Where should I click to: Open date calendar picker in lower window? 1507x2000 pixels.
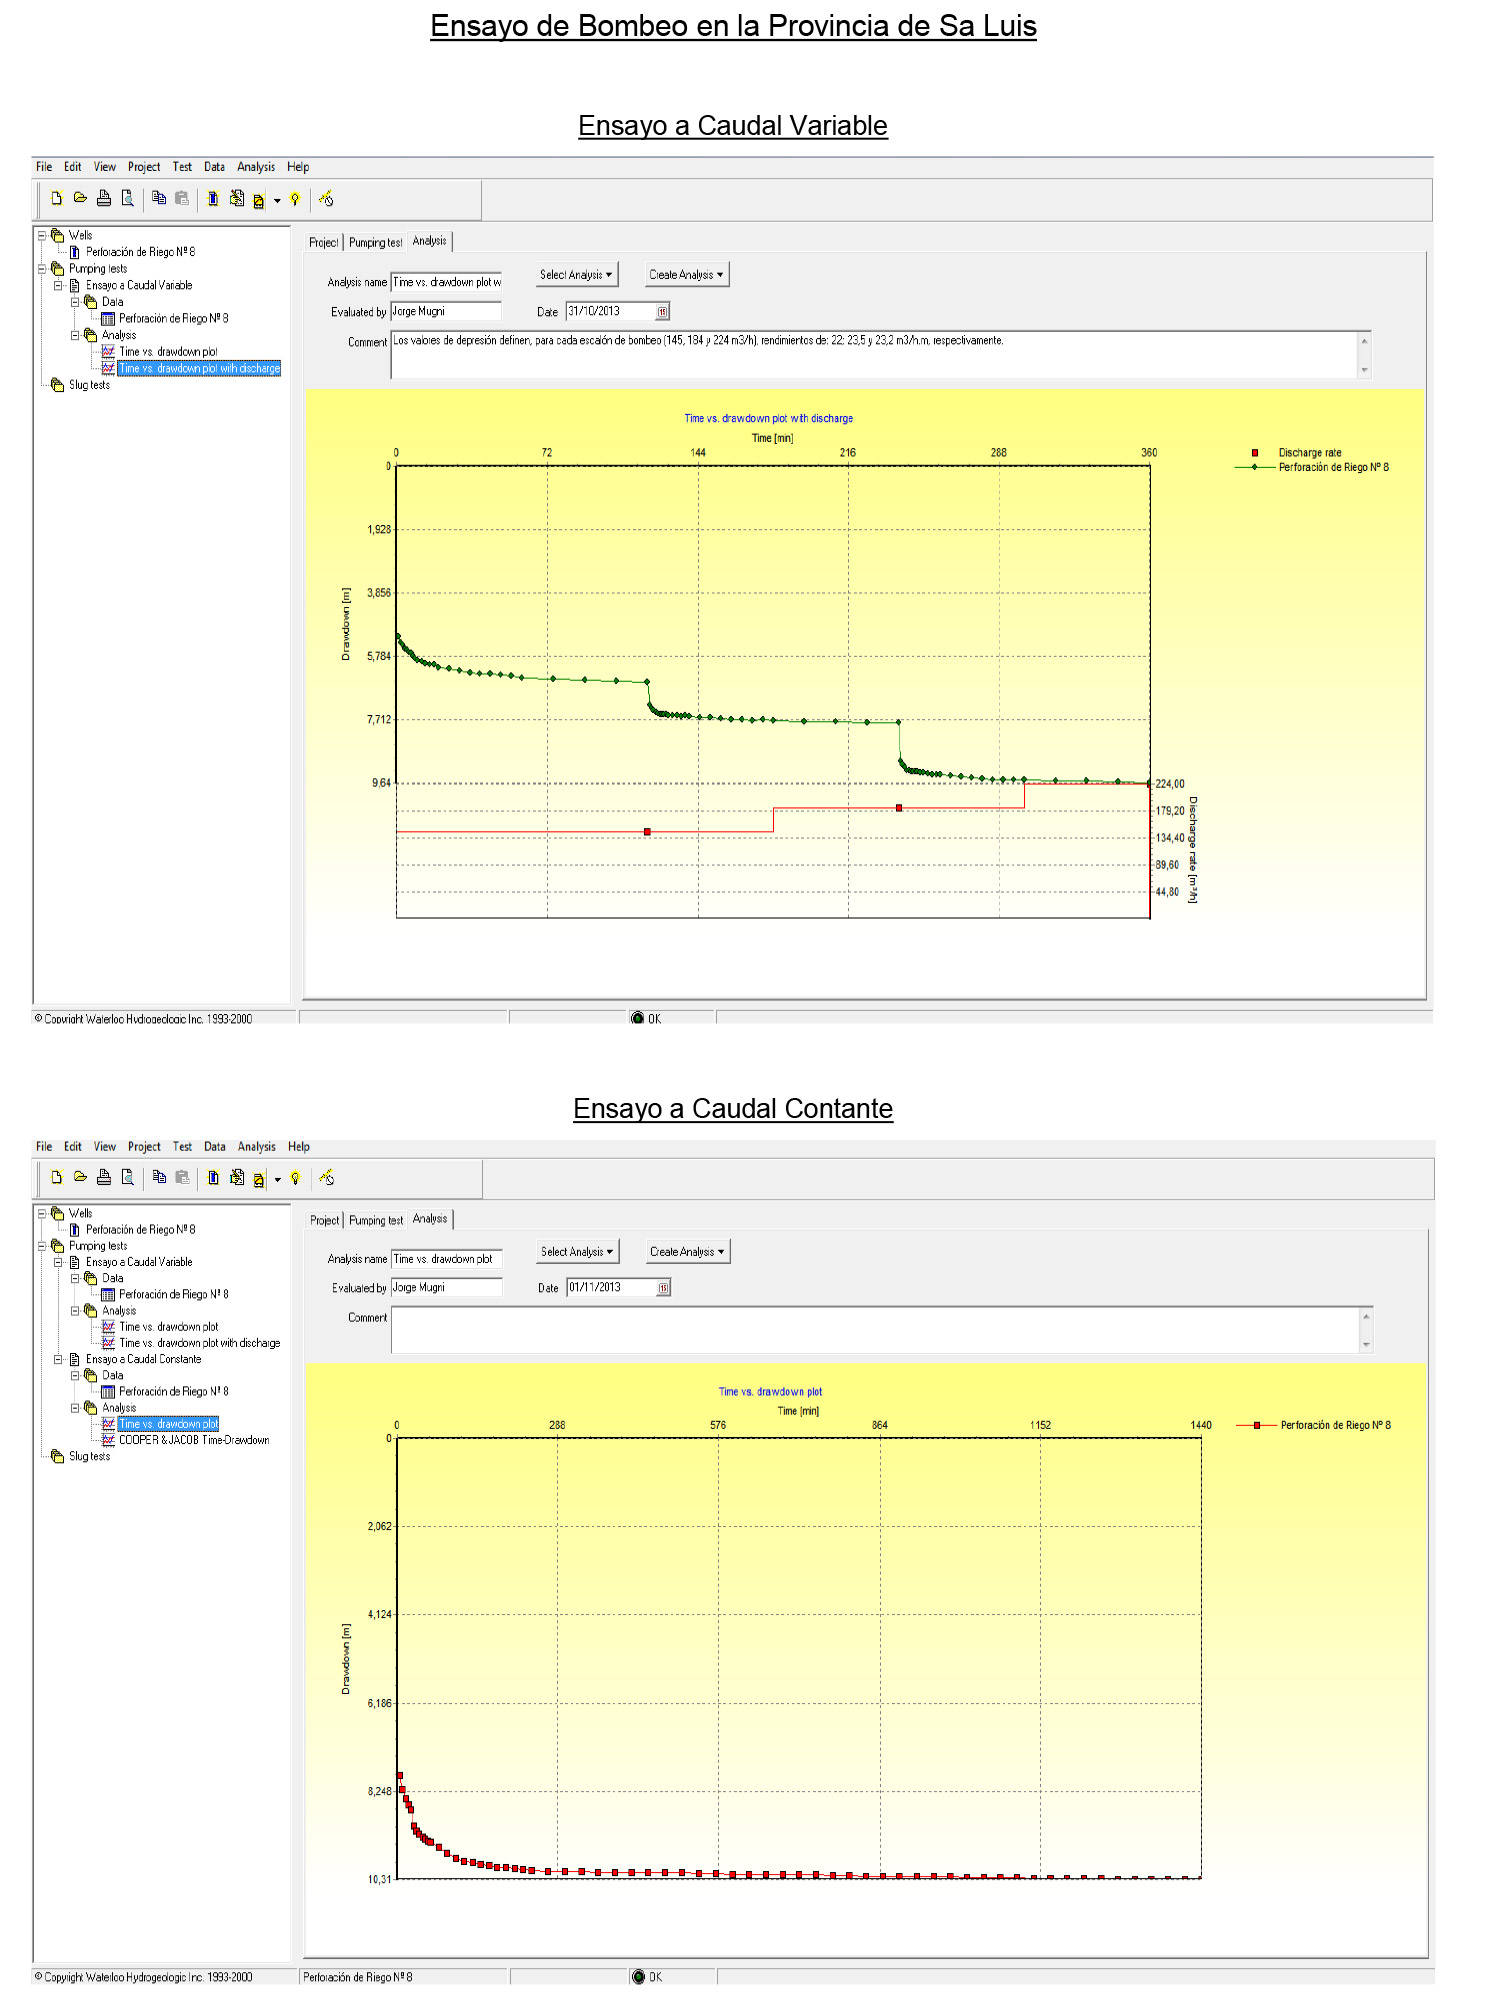[x=663, y=1288]
